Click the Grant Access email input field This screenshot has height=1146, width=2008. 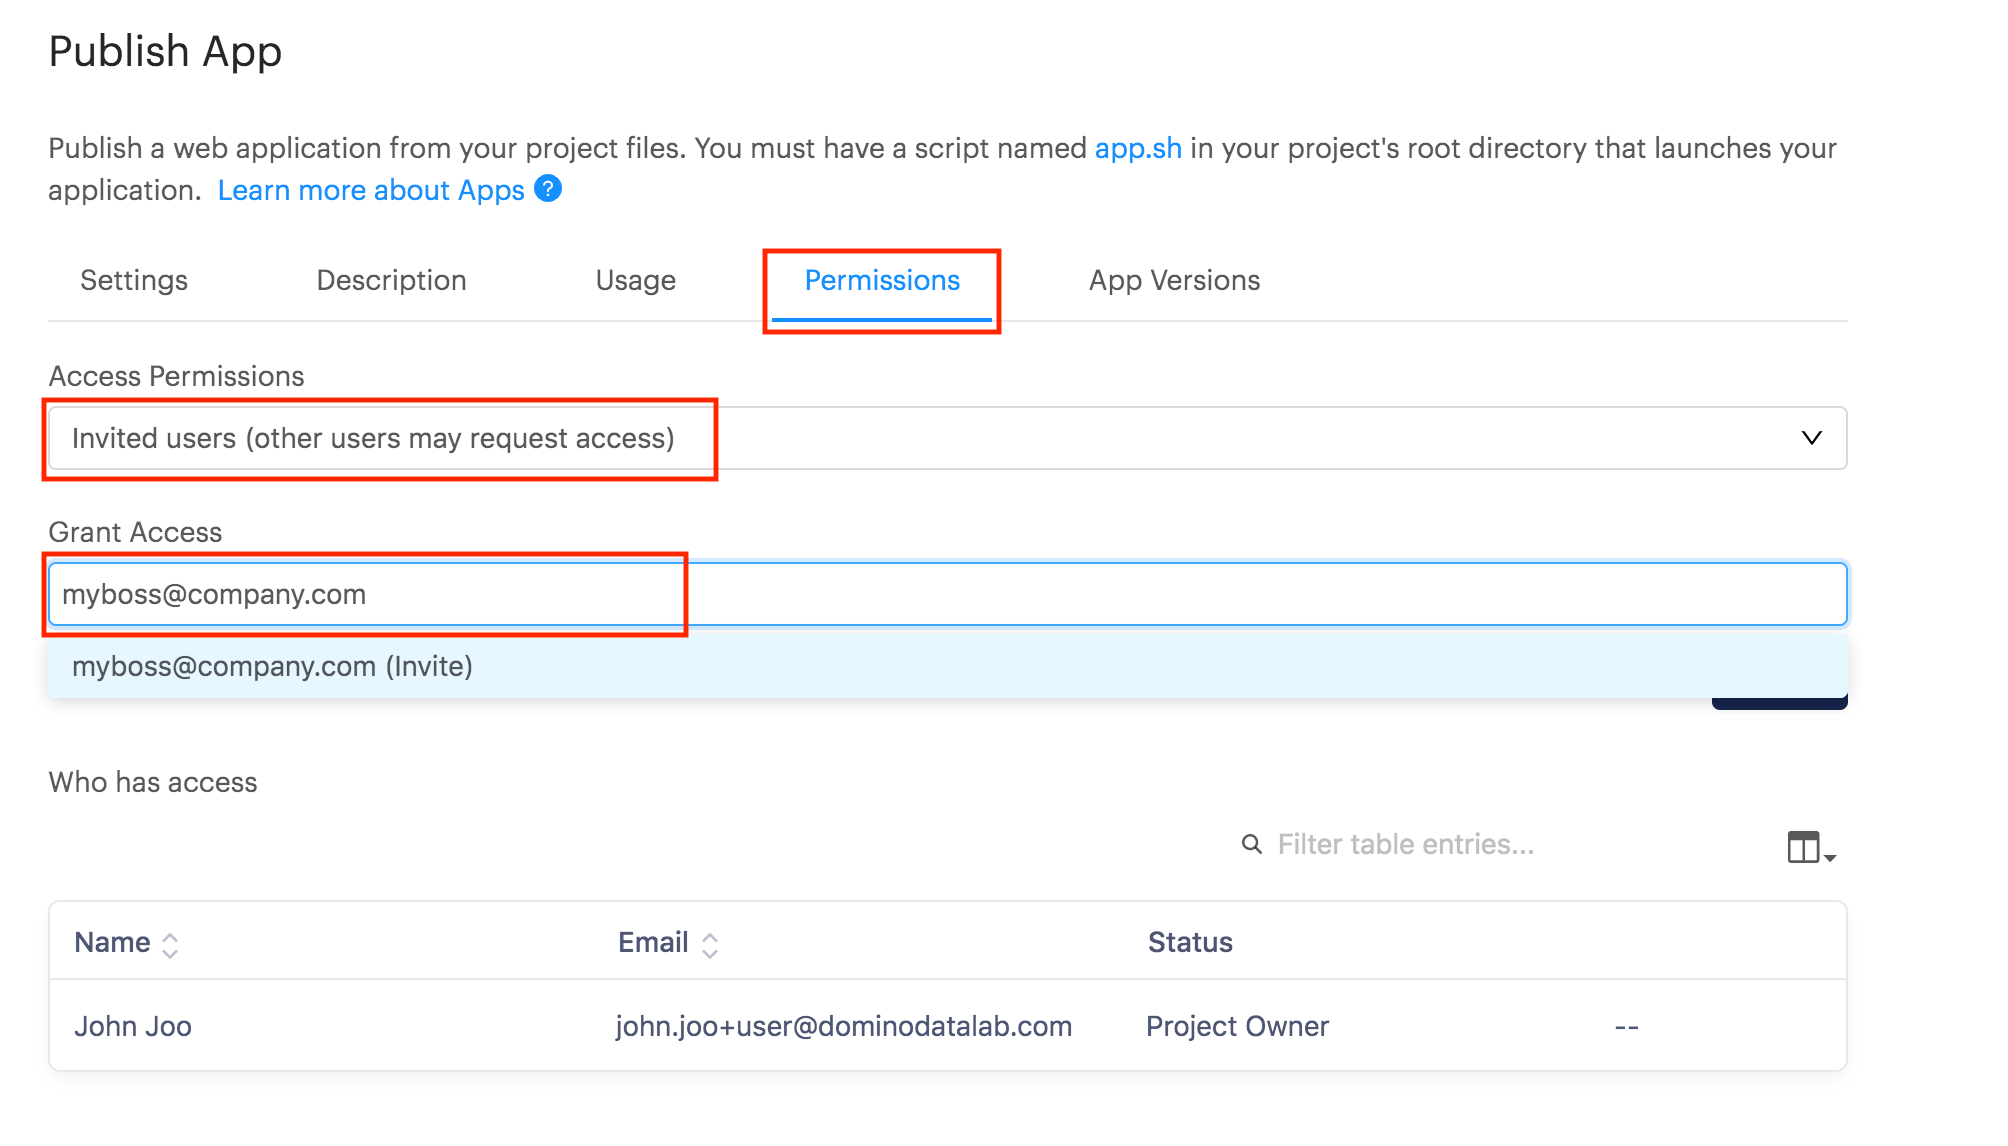947,594
